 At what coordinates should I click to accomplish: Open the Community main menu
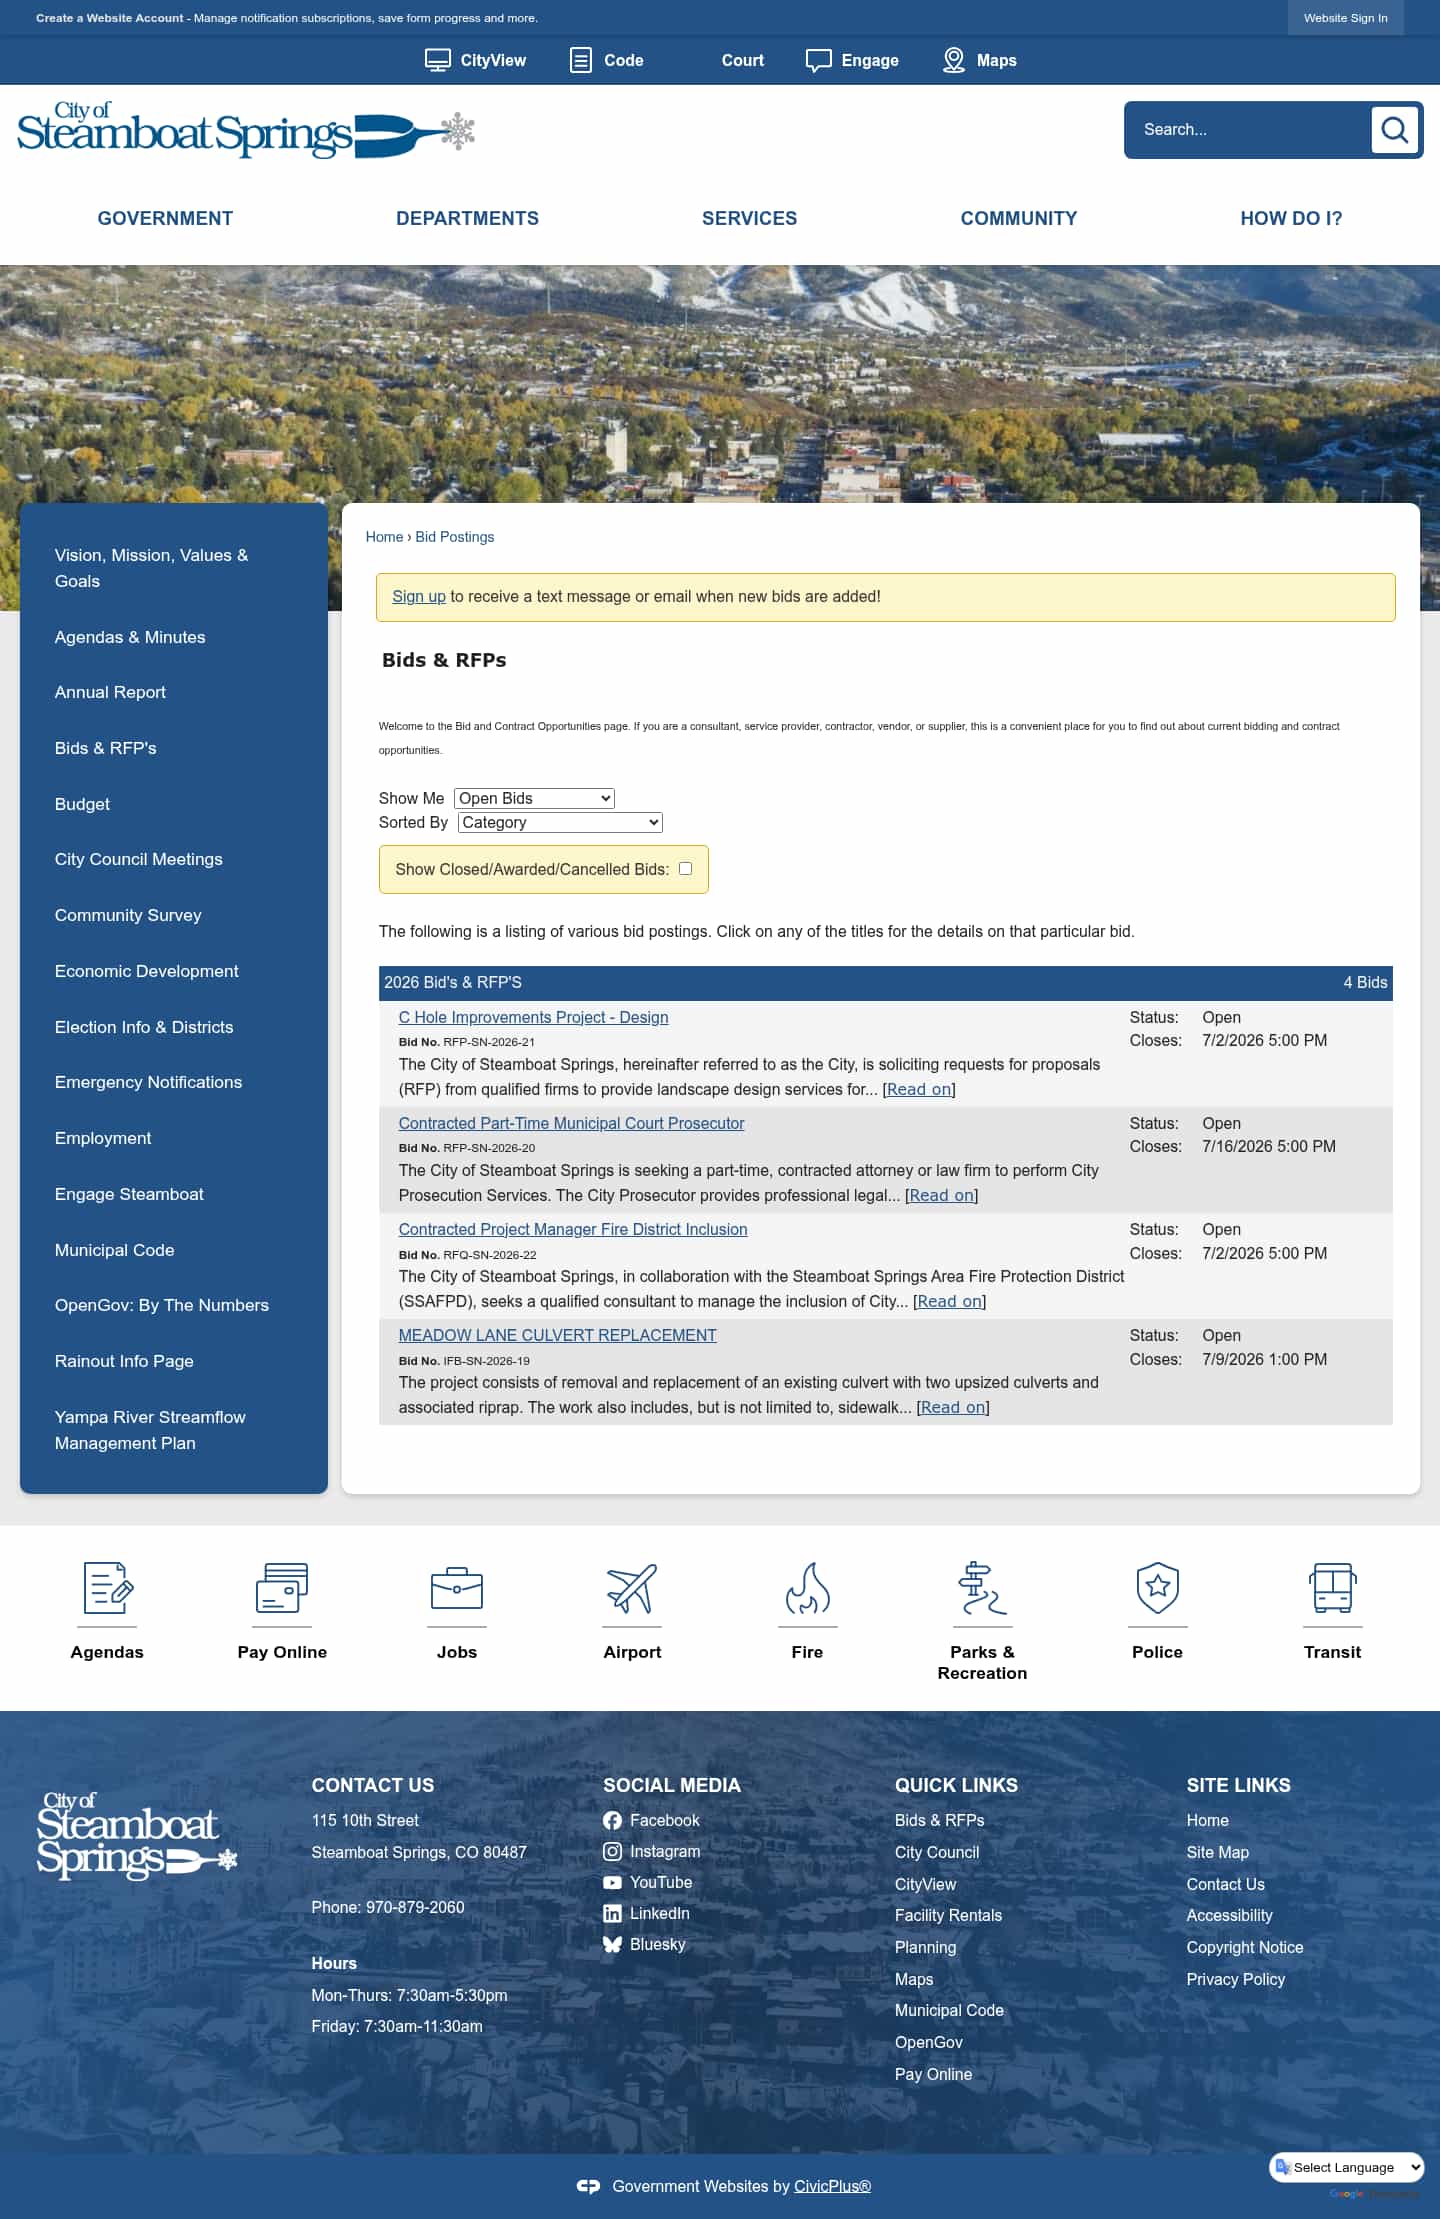(x=1019, y=218)
